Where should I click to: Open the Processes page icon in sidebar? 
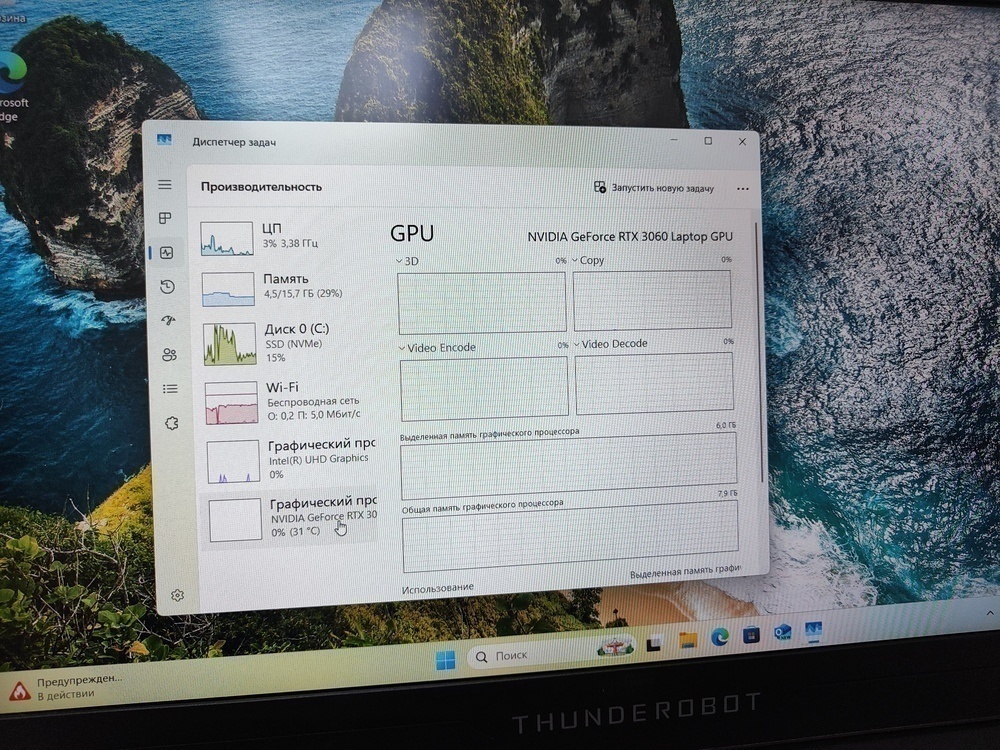[x=165, y=218]
